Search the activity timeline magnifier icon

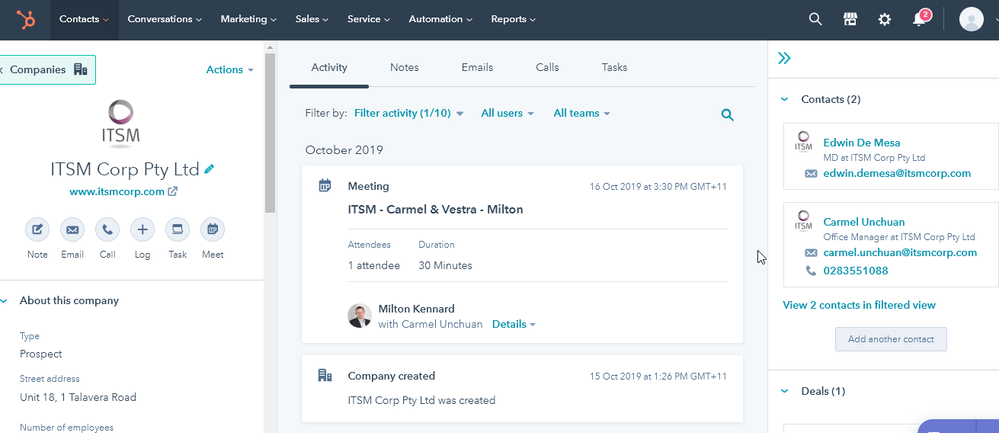tap(727, 115)
